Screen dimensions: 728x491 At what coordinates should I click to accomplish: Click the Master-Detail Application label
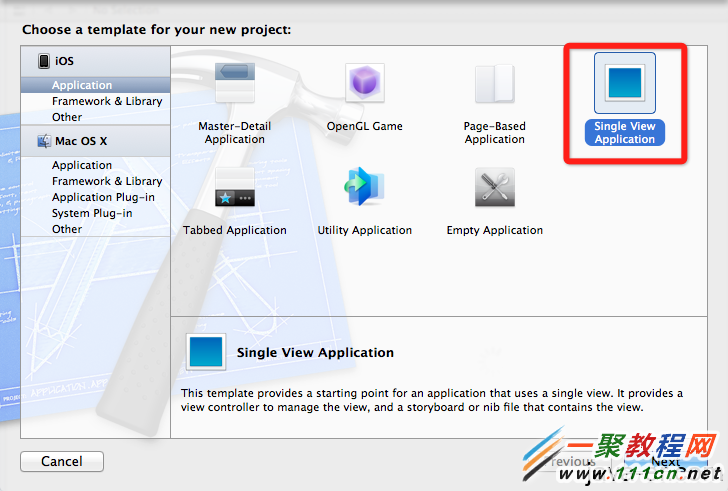click(234, 133)
